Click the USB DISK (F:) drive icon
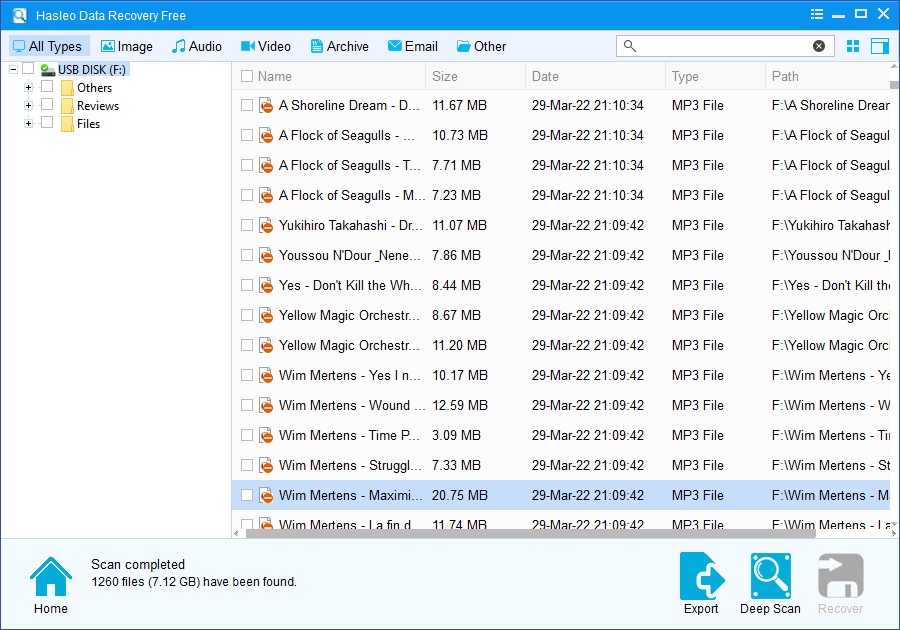The image size is (900, 630). click(x=48, y=70)
